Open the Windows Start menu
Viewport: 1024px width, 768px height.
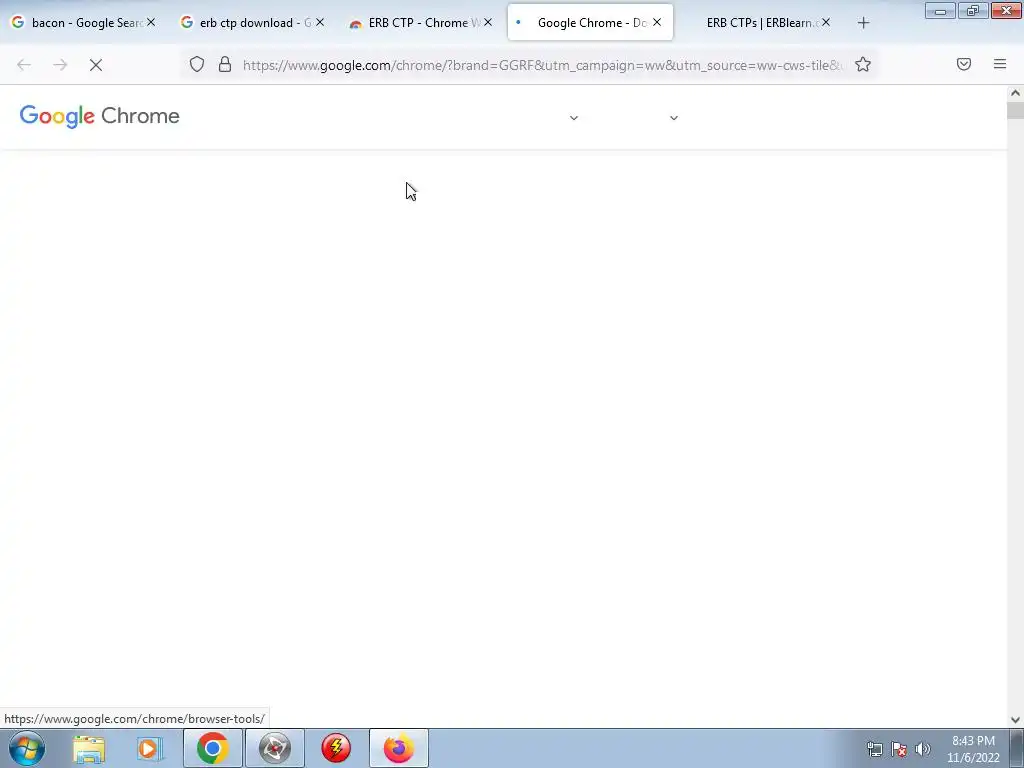pyautogui.click(x=27, y=748)
